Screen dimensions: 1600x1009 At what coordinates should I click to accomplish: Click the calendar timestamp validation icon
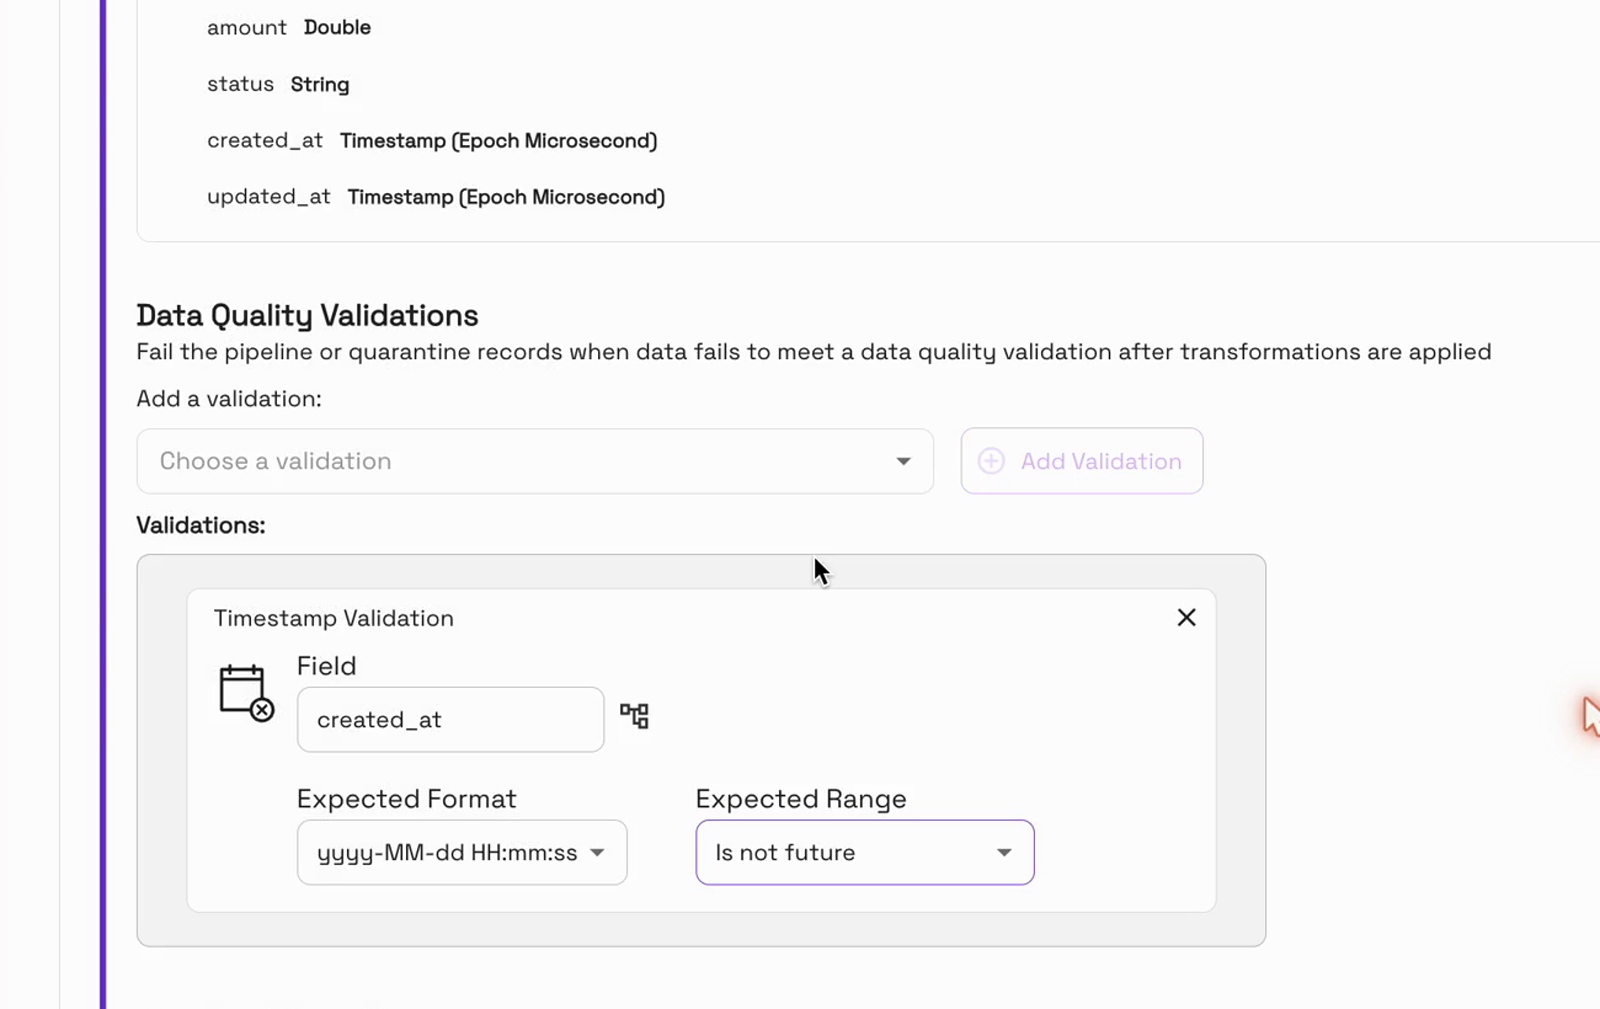246,693
